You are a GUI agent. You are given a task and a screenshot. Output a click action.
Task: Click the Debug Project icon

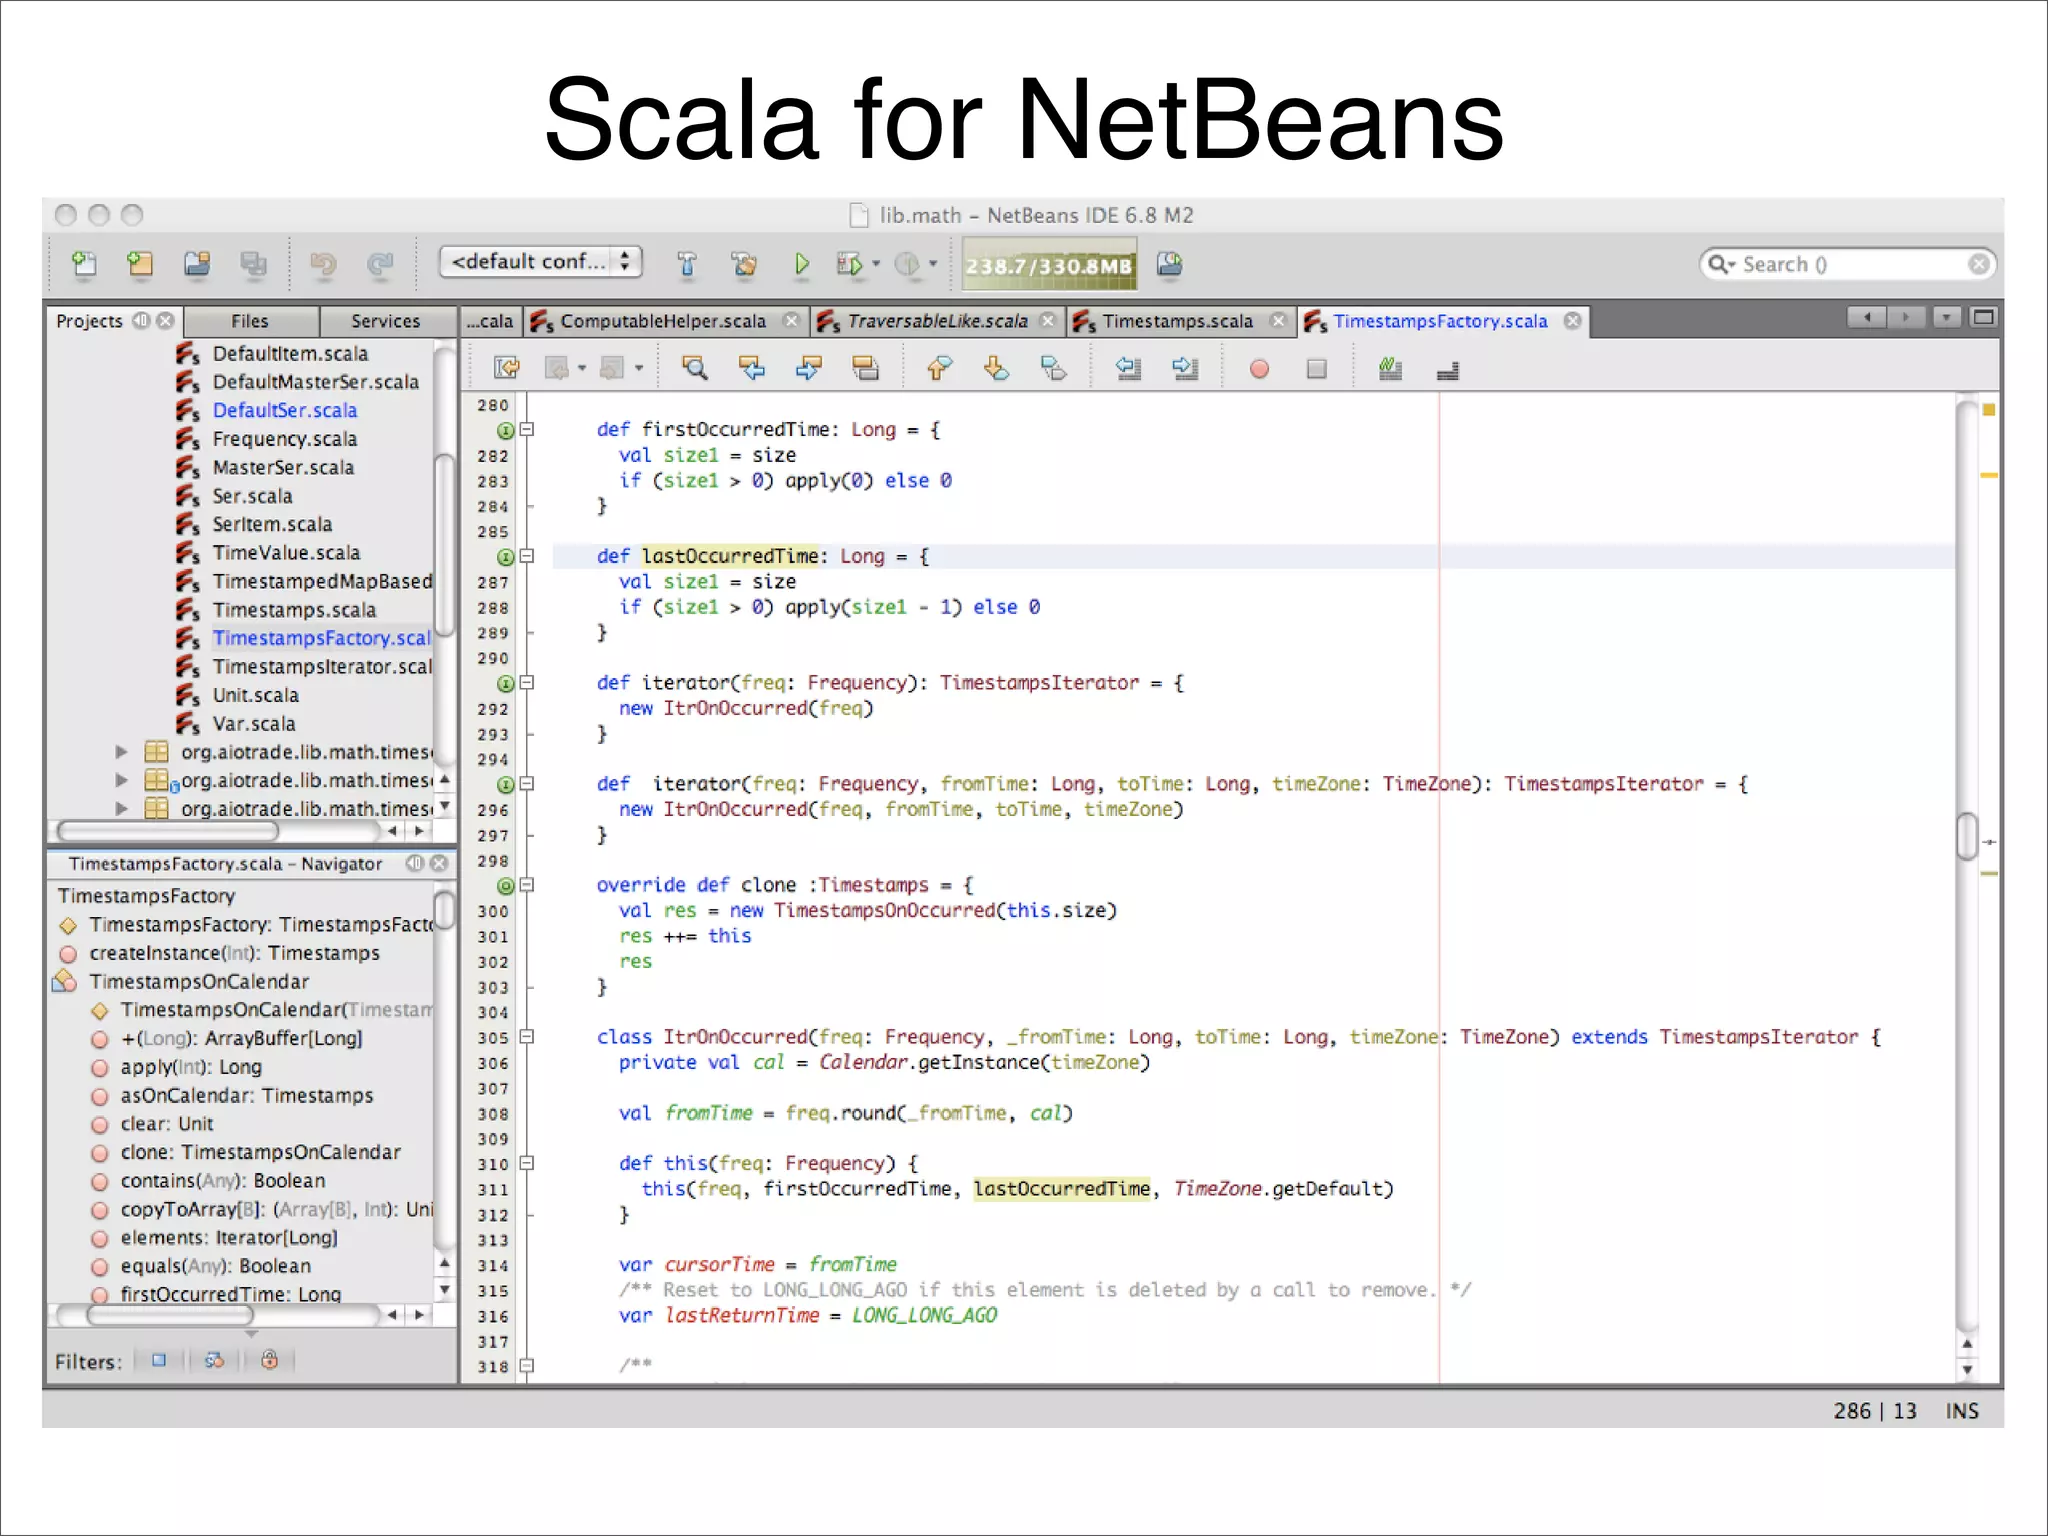(849, 264)
